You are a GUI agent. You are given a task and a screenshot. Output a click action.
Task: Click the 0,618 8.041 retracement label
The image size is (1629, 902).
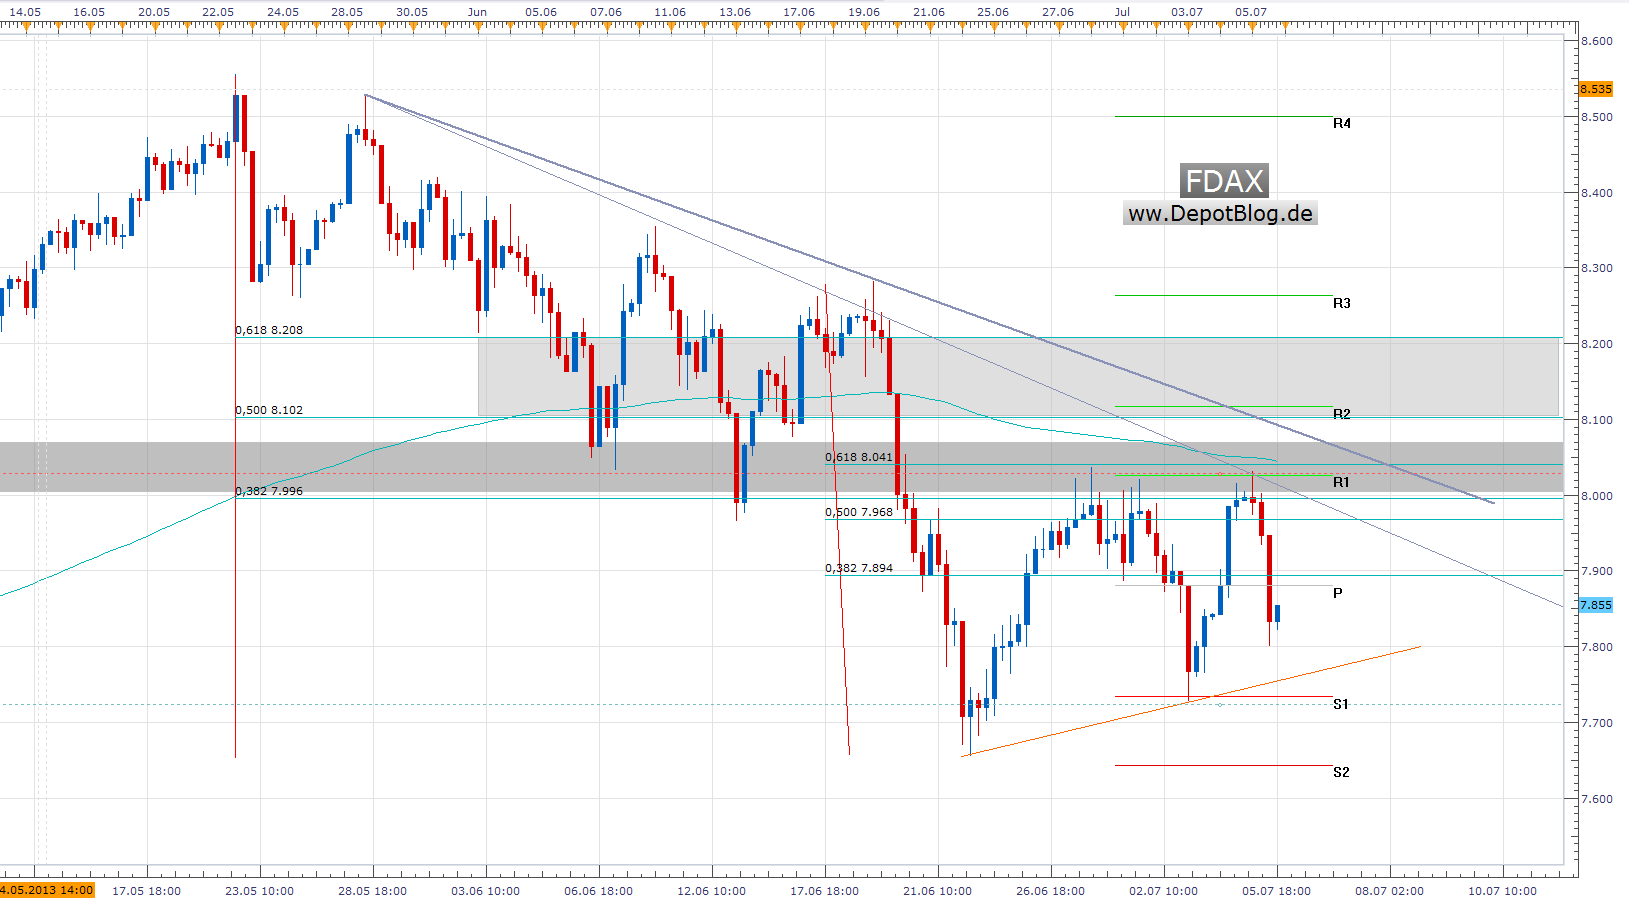[x=859, y=457]
